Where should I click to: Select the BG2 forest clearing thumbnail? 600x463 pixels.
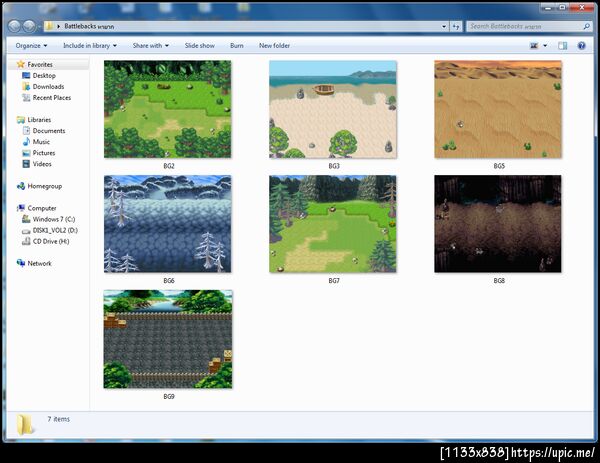click(168, 109)
